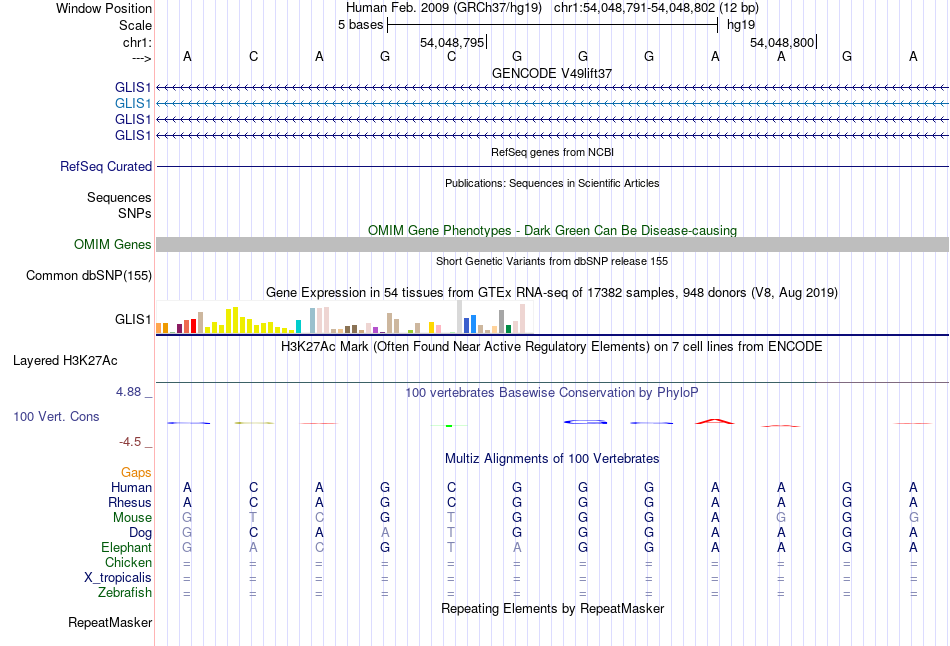Select the light-blue GLIS1 transcript label
Image resolution: width=950 pixels, height=646 pixels.
(133, 104)
